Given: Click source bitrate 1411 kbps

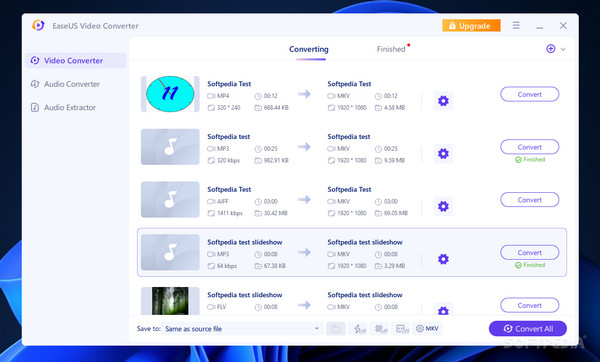Looking at the screenshot, I should click(230, 213).
